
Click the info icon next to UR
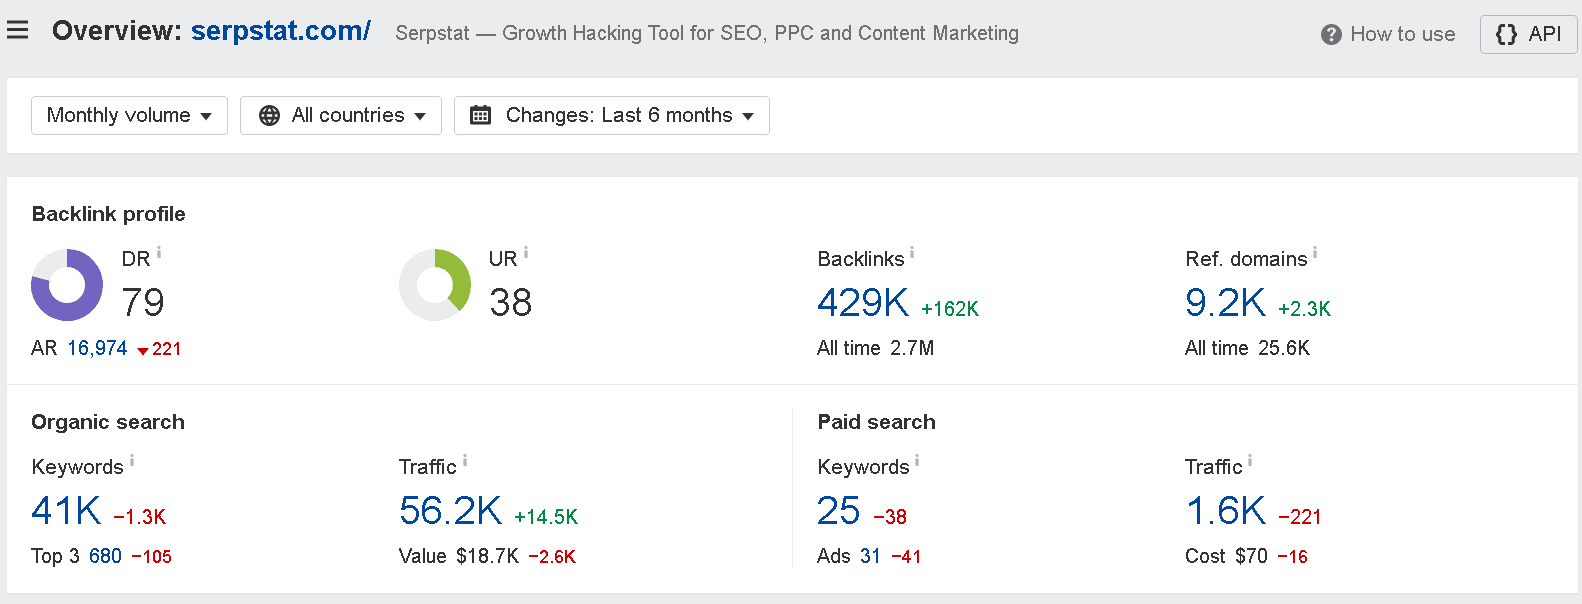pos(526,253)
